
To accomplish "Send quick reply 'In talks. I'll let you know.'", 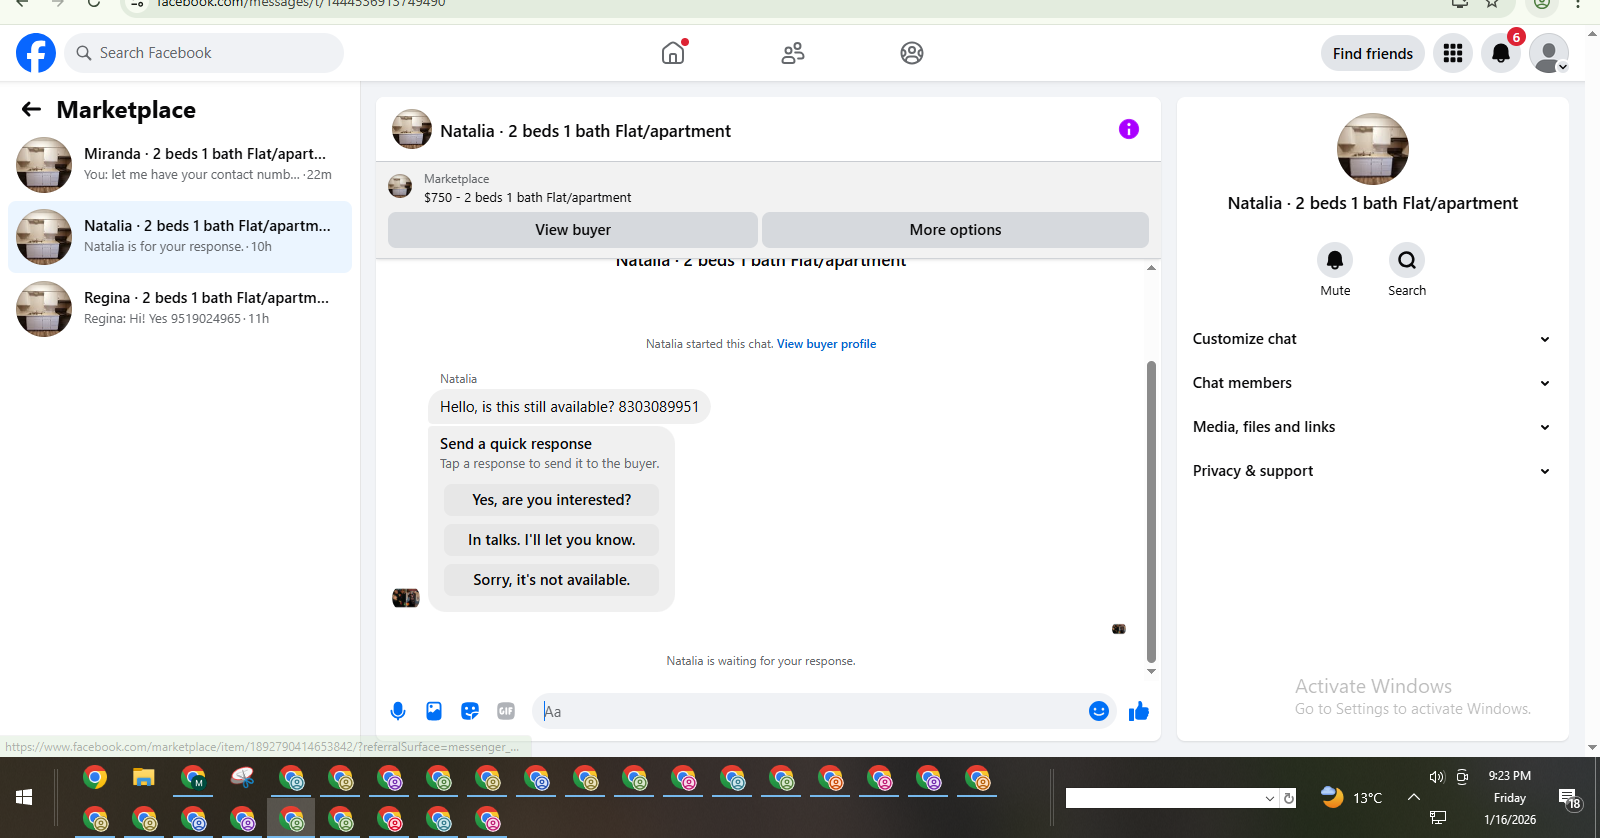I will (551, 540).
